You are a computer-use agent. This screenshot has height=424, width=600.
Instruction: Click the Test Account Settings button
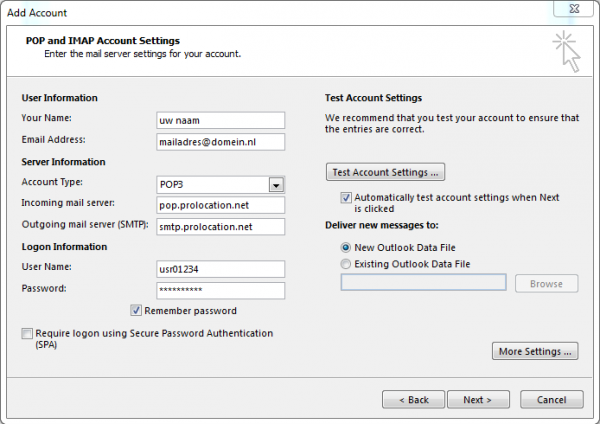coord(385,171)
